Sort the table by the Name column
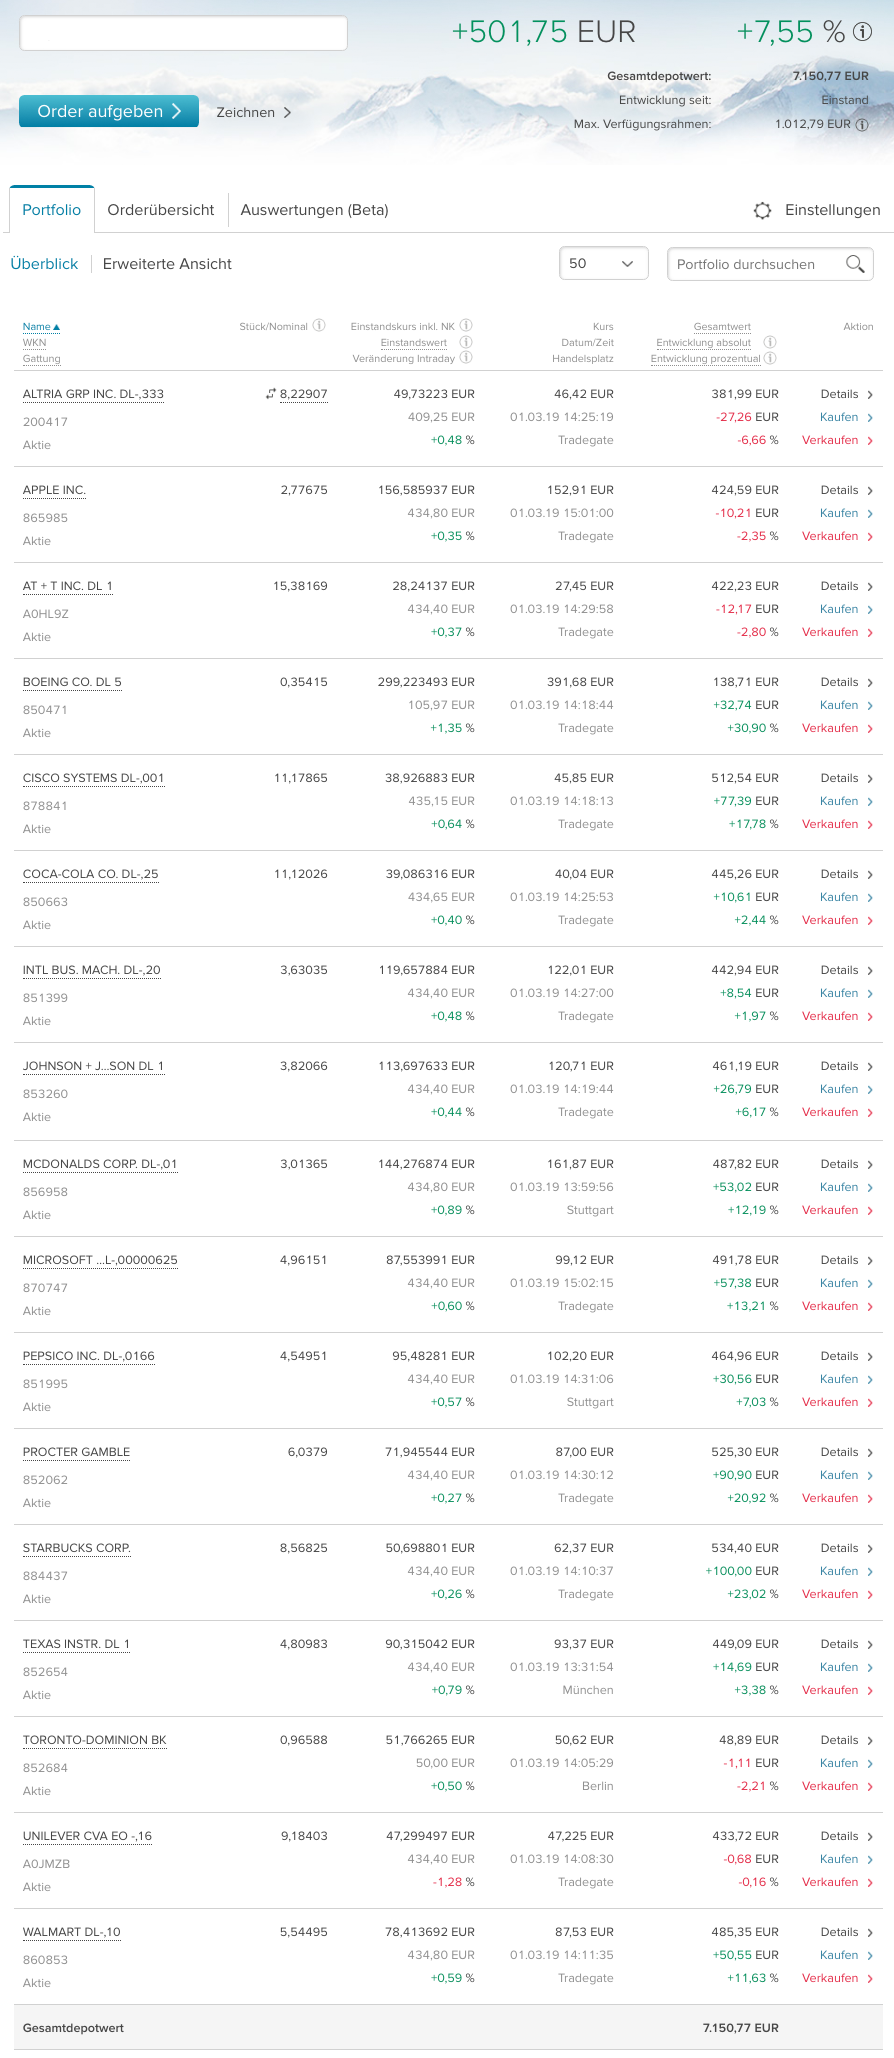This screenshot has width=894, height=2058. (x=41, y=327)
